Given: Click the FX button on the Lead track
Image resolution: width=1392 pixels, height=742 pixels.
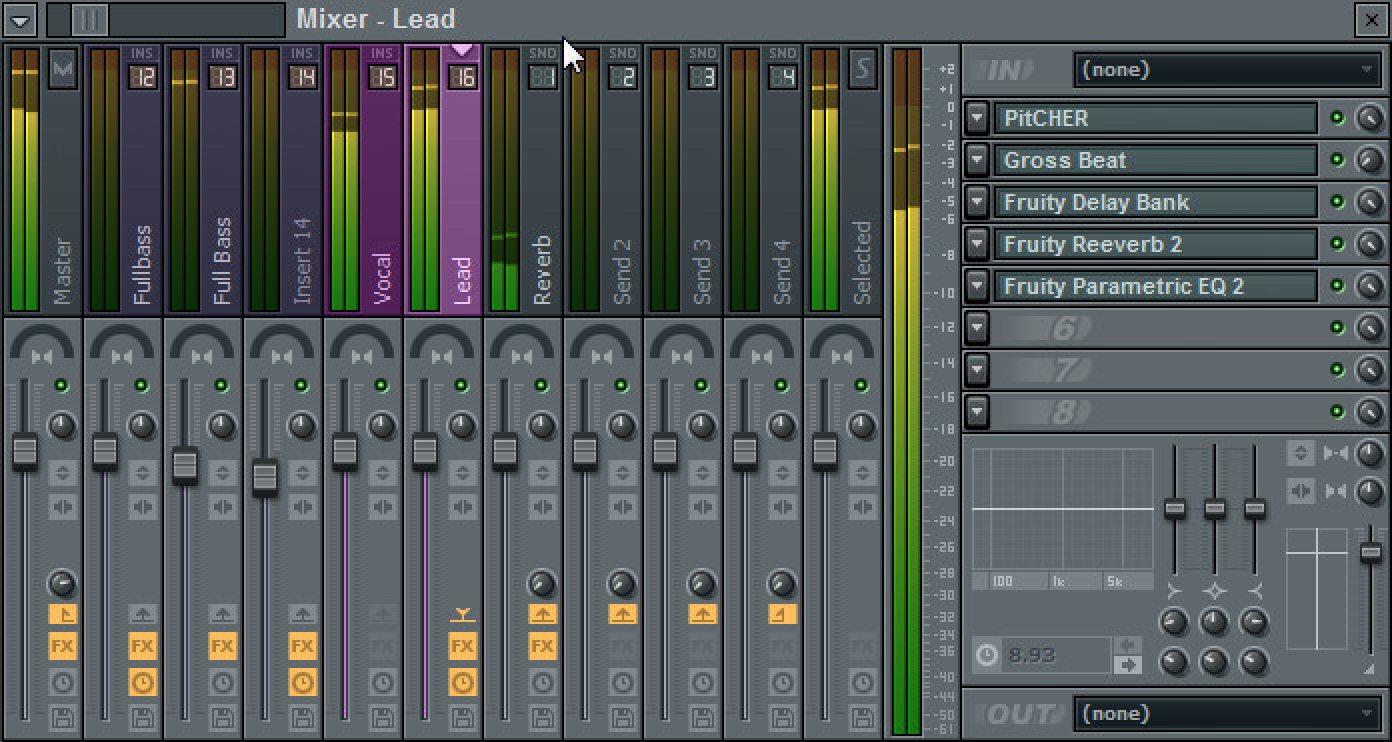Looking at the screenshot, I should click(462, 647).
